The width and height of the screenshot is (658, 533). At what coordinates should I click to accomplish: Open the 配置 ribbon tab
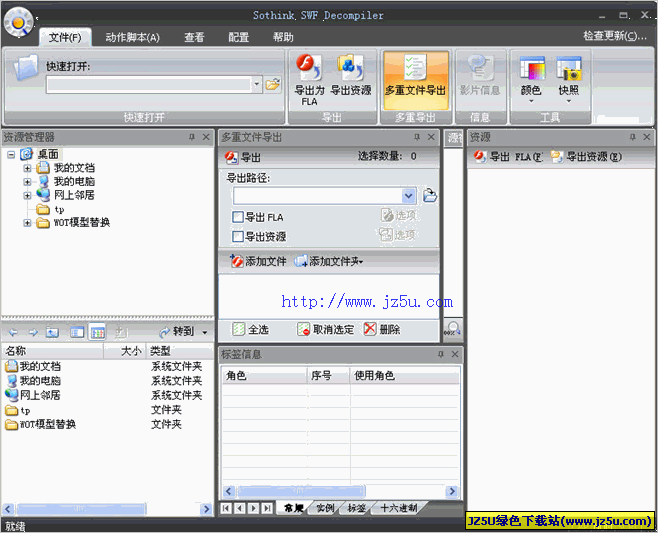click(239, 37)
